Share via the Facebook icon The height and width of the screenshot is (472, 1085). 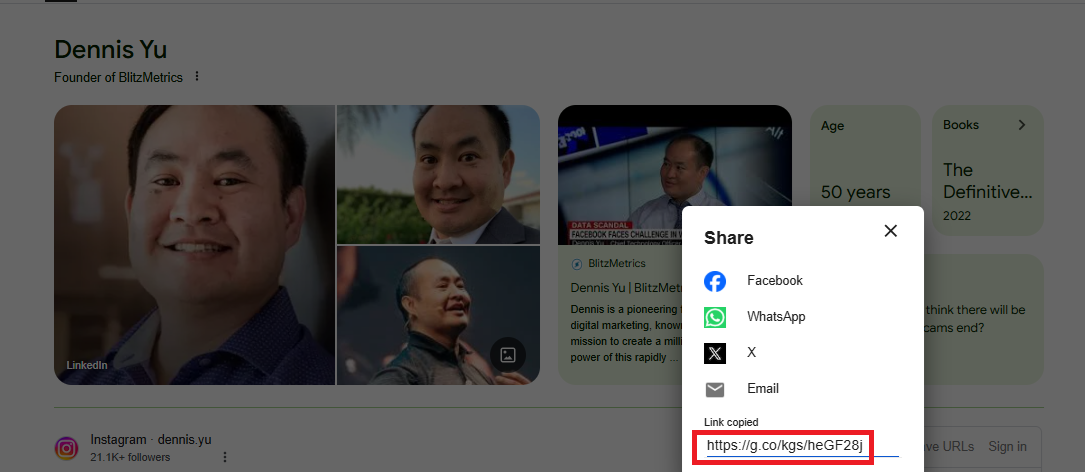(x=715, y=281)
